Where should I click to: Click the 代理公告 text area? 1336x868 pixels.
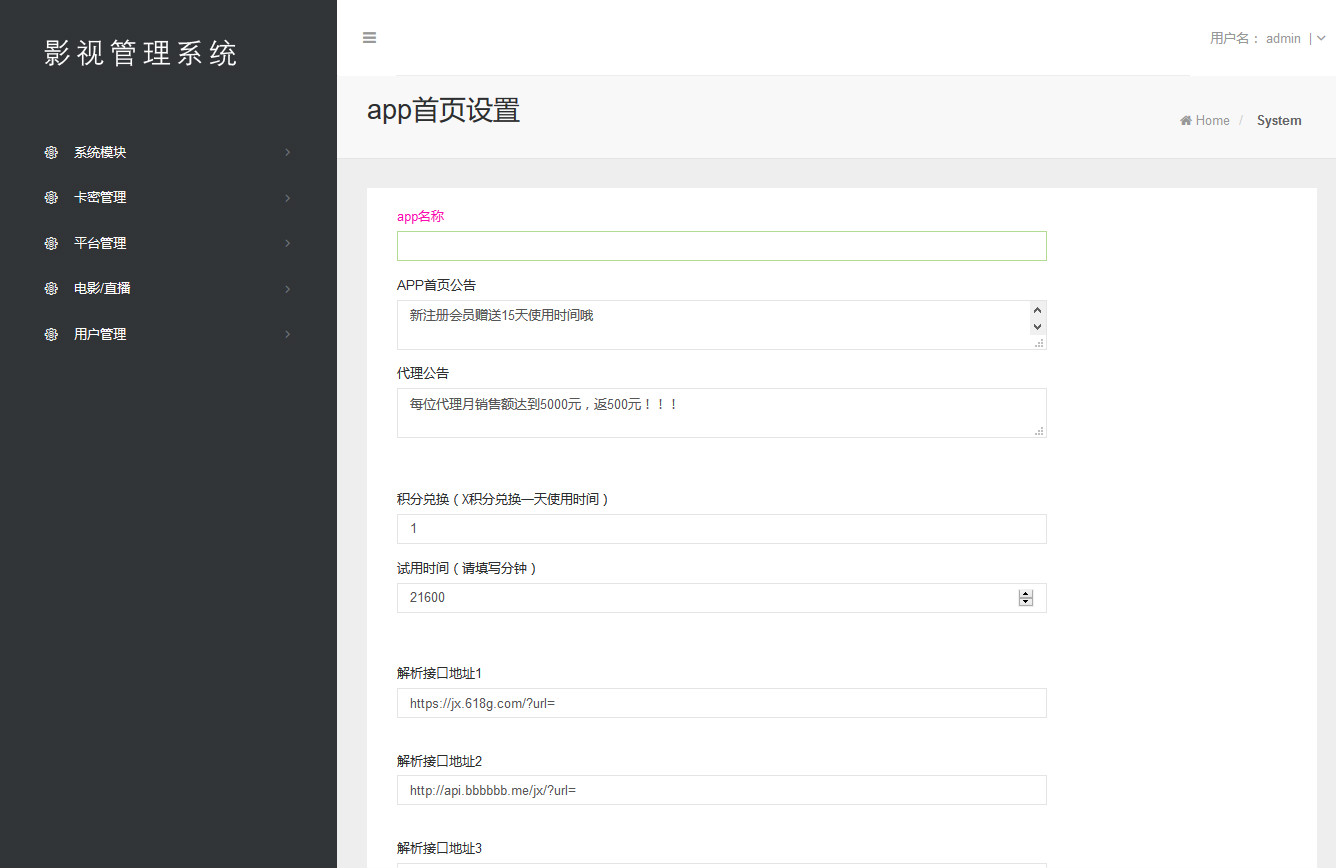coord(721,413)
